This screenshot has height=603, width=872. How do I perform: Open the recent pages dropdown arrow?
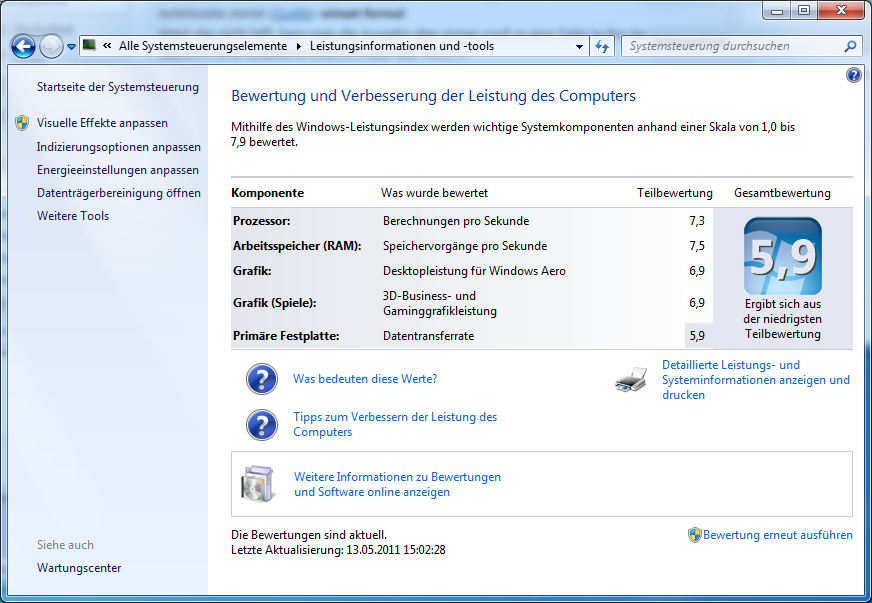click(71, 47)
